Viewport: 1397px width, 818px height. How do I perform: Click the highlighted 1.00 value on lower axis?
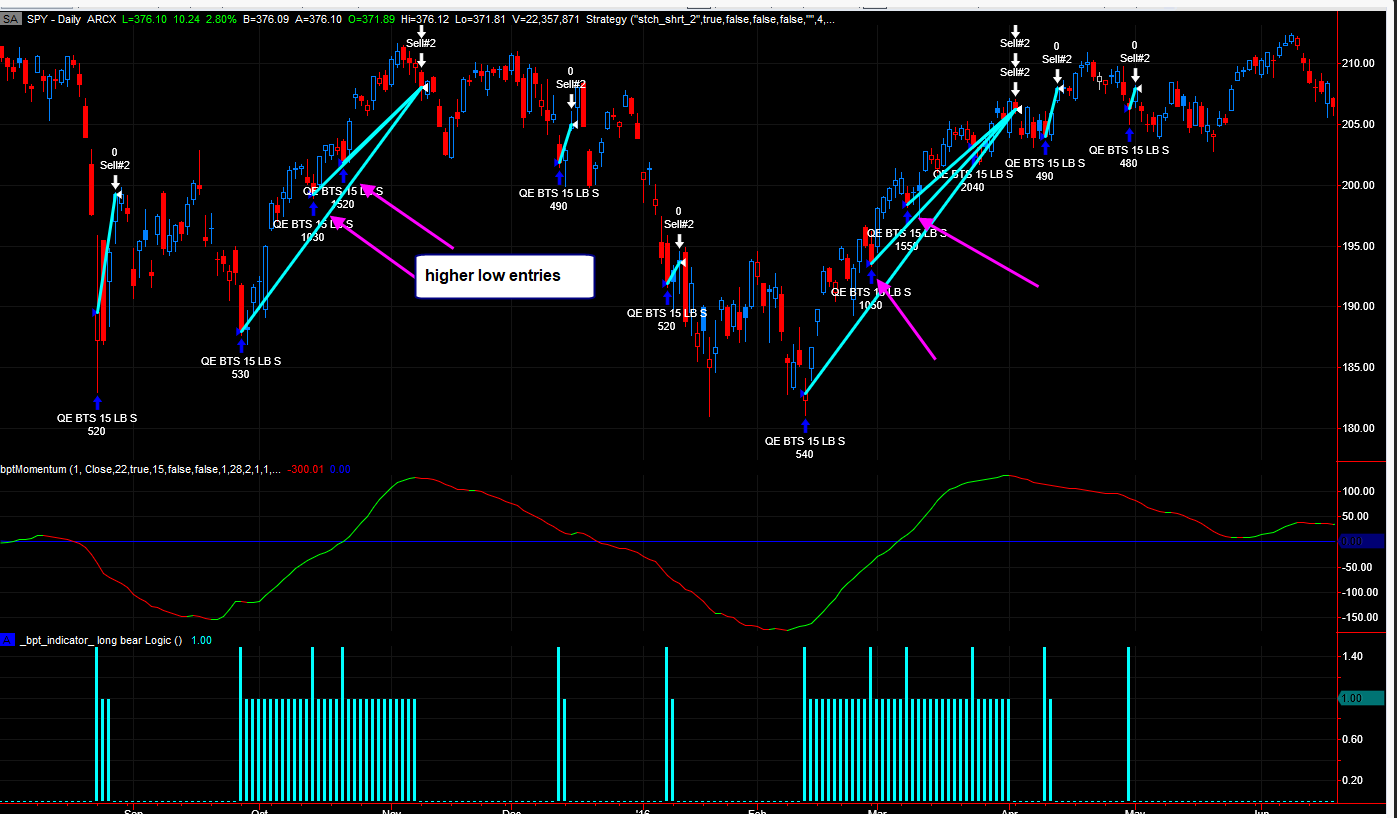coord(1360,698)
